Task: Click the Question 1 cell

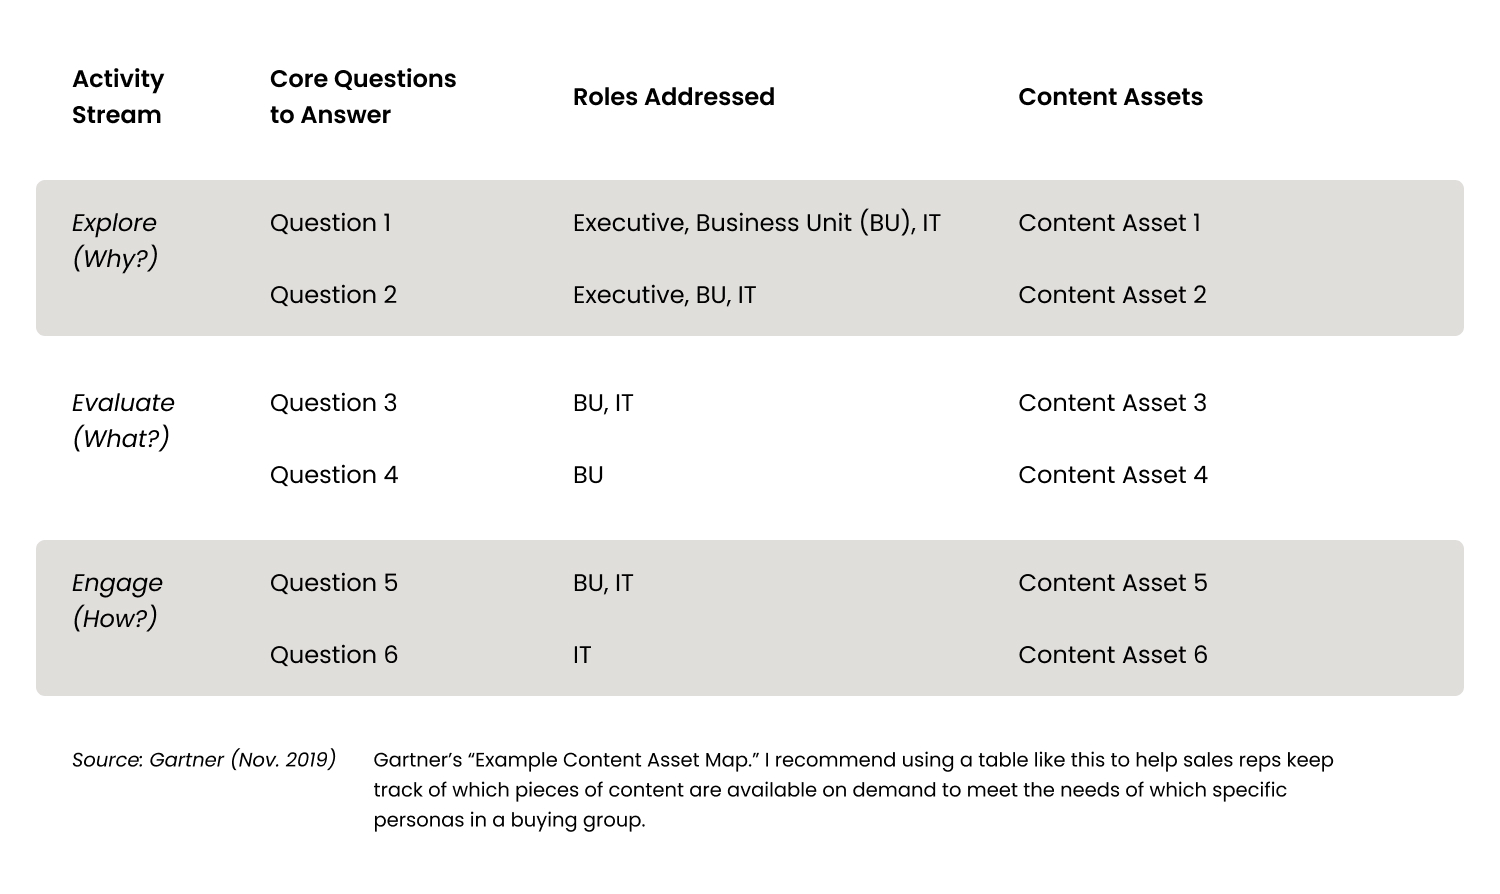Action: point(330,223)
